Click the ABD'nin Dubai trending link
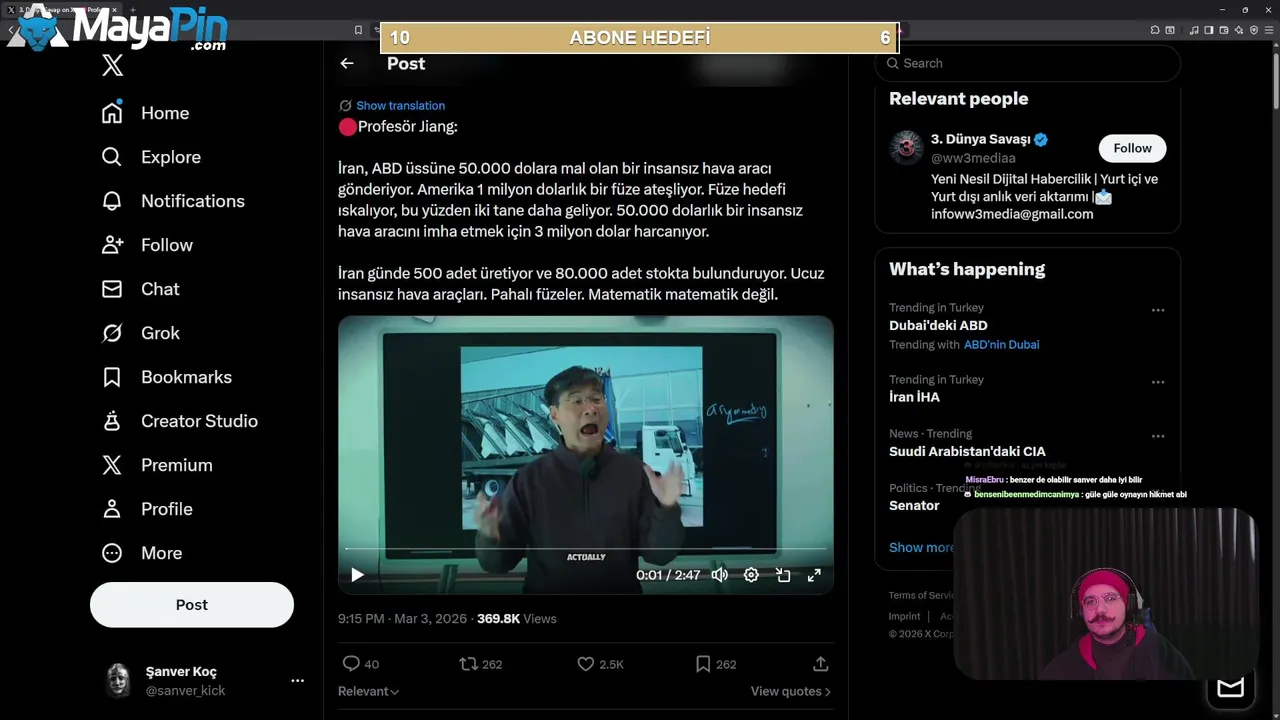The height and width of the screenshot is (720, 1280). pyautogui.click(x=1001, y=344)
